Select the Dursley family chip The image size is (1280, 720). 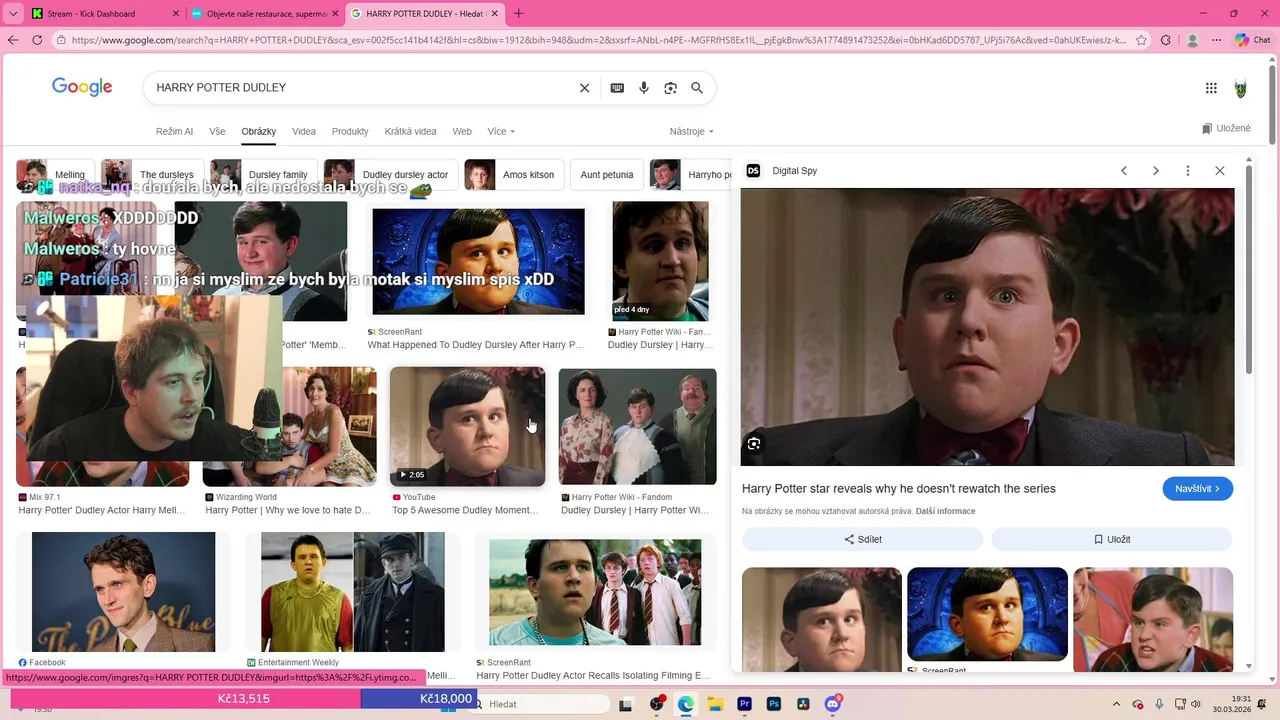(264, 175)
